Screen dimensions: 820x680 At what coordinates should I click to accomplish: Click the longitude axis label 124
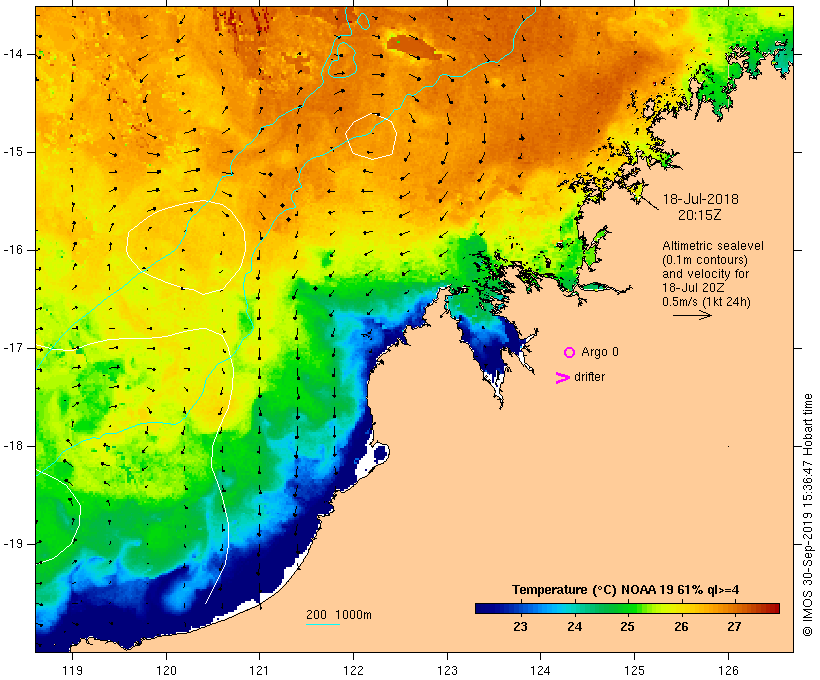[540, 671]
